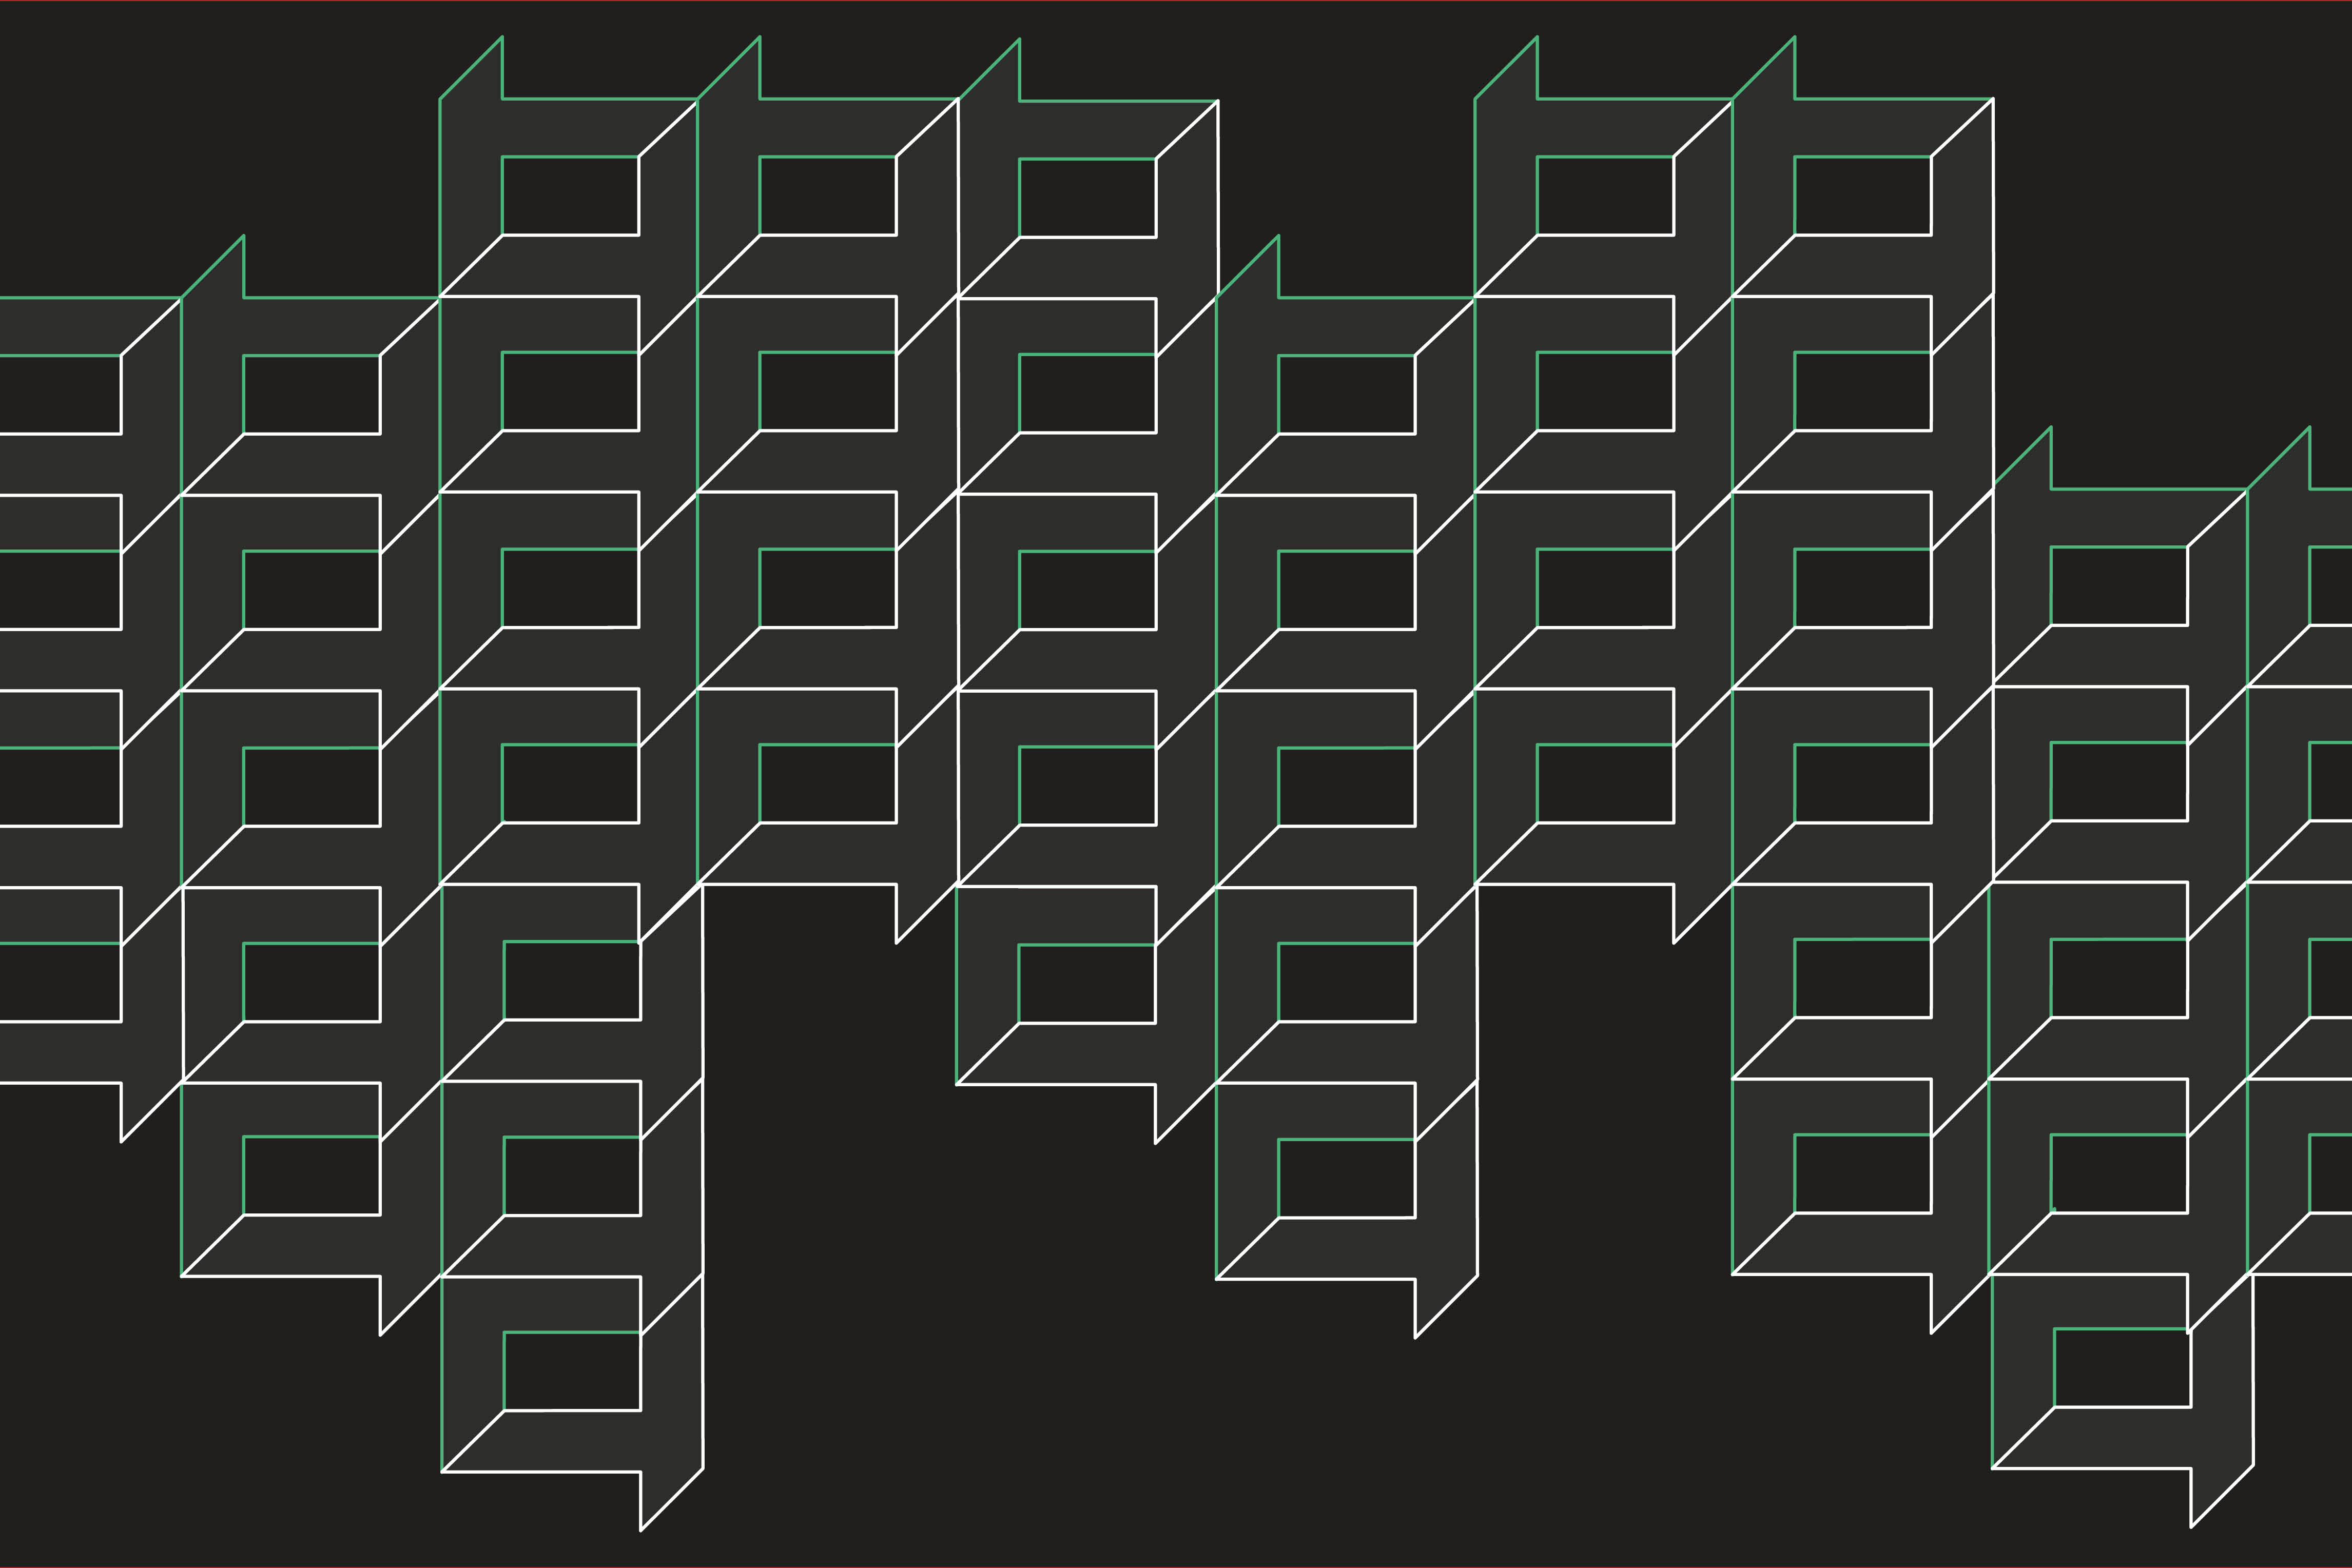Click the inner rectangle of the lowest tile in the tall left column
The height and width of the screenshot is (1568, 2352).
pos(572,1371)
